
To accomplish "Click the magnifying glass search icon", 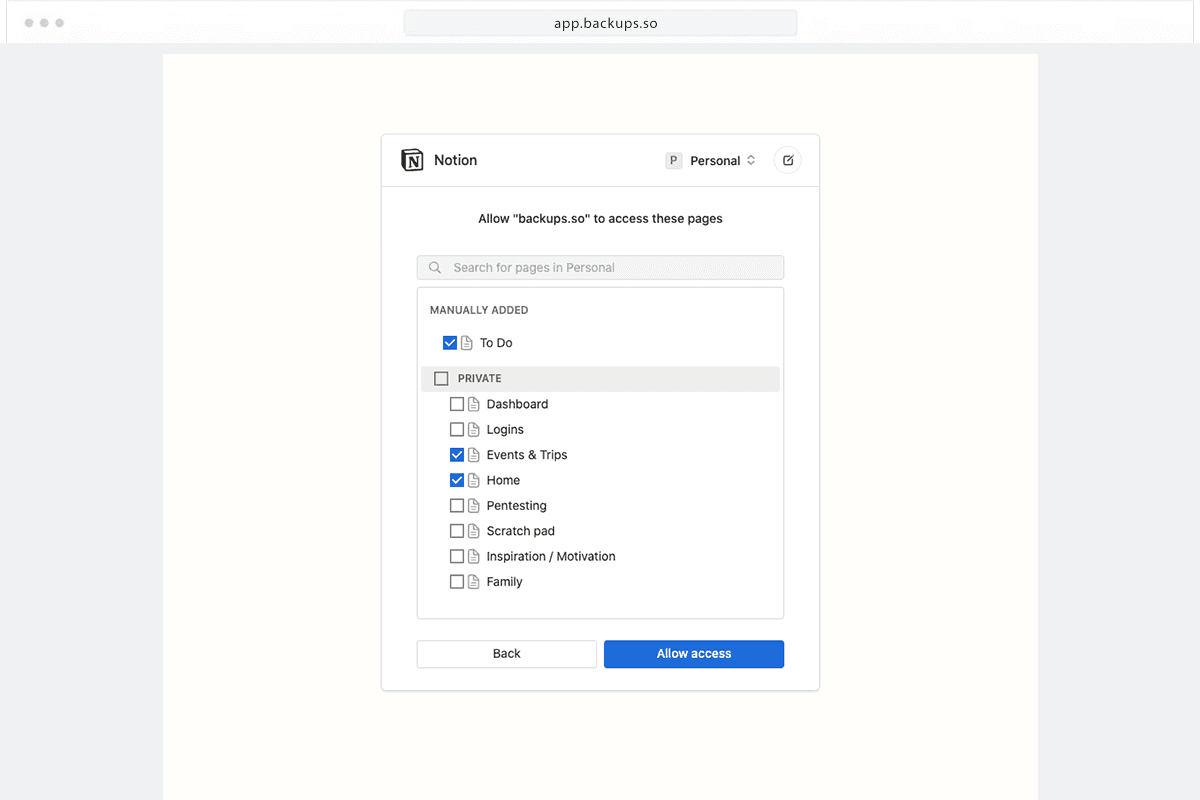I will (434, 267).
